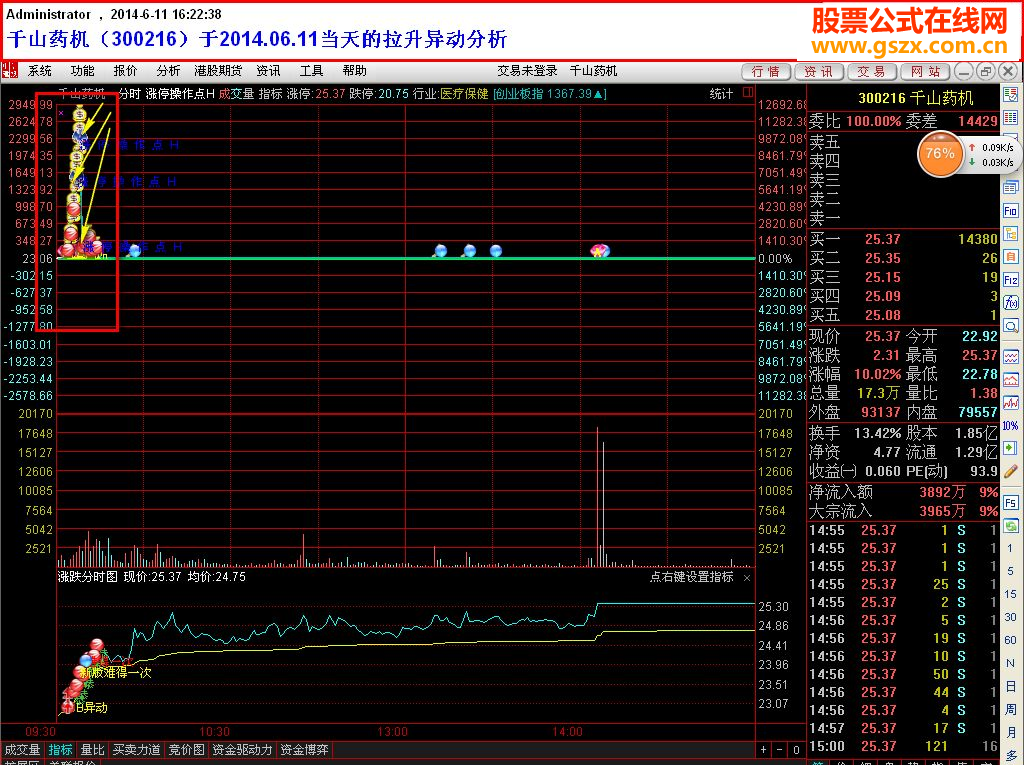
Task: Click the 行情 button in title bar
Action: (766, 71)
